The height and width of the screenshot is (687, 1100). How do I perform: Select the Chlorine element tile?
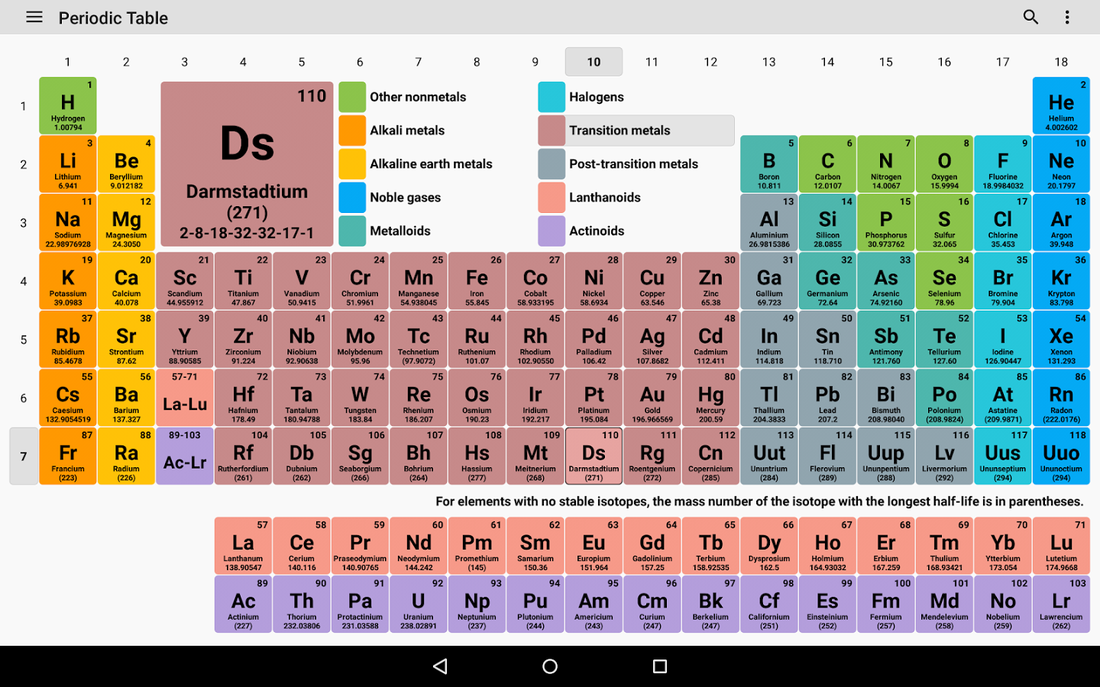tap(1002, 222)
